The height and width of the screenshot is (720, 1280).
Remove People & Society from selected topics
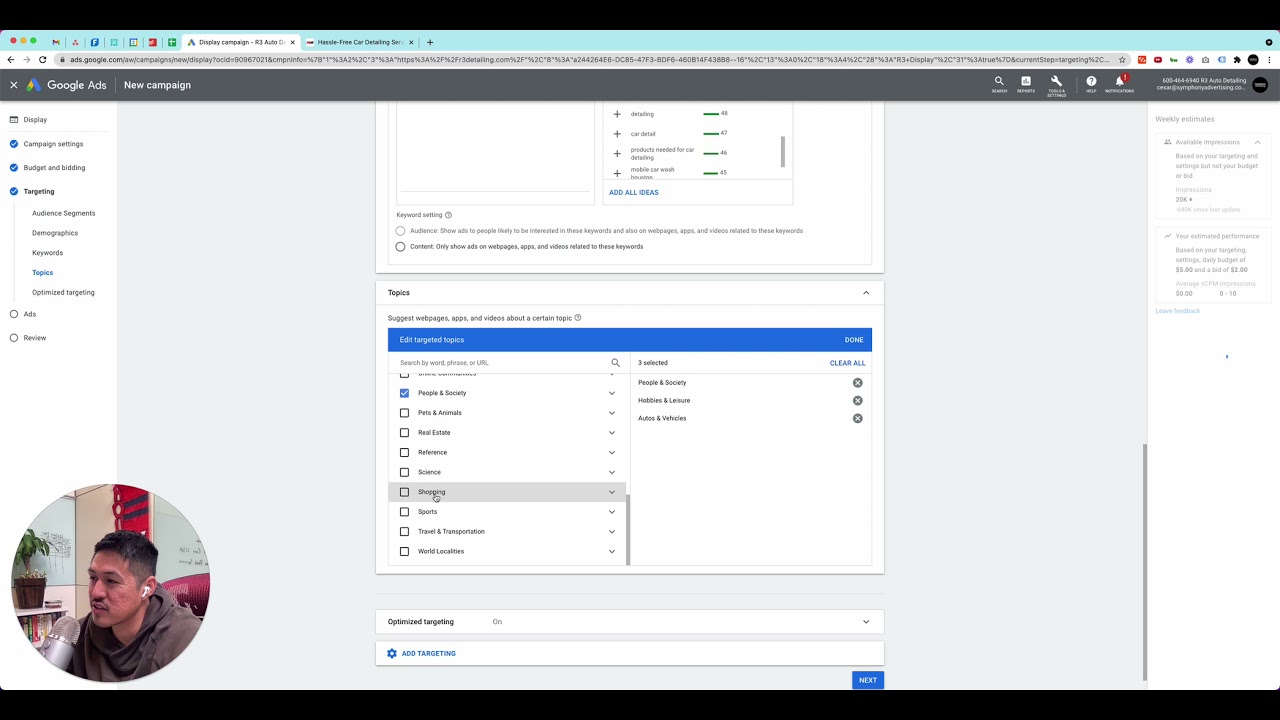(x=857, y=383)
